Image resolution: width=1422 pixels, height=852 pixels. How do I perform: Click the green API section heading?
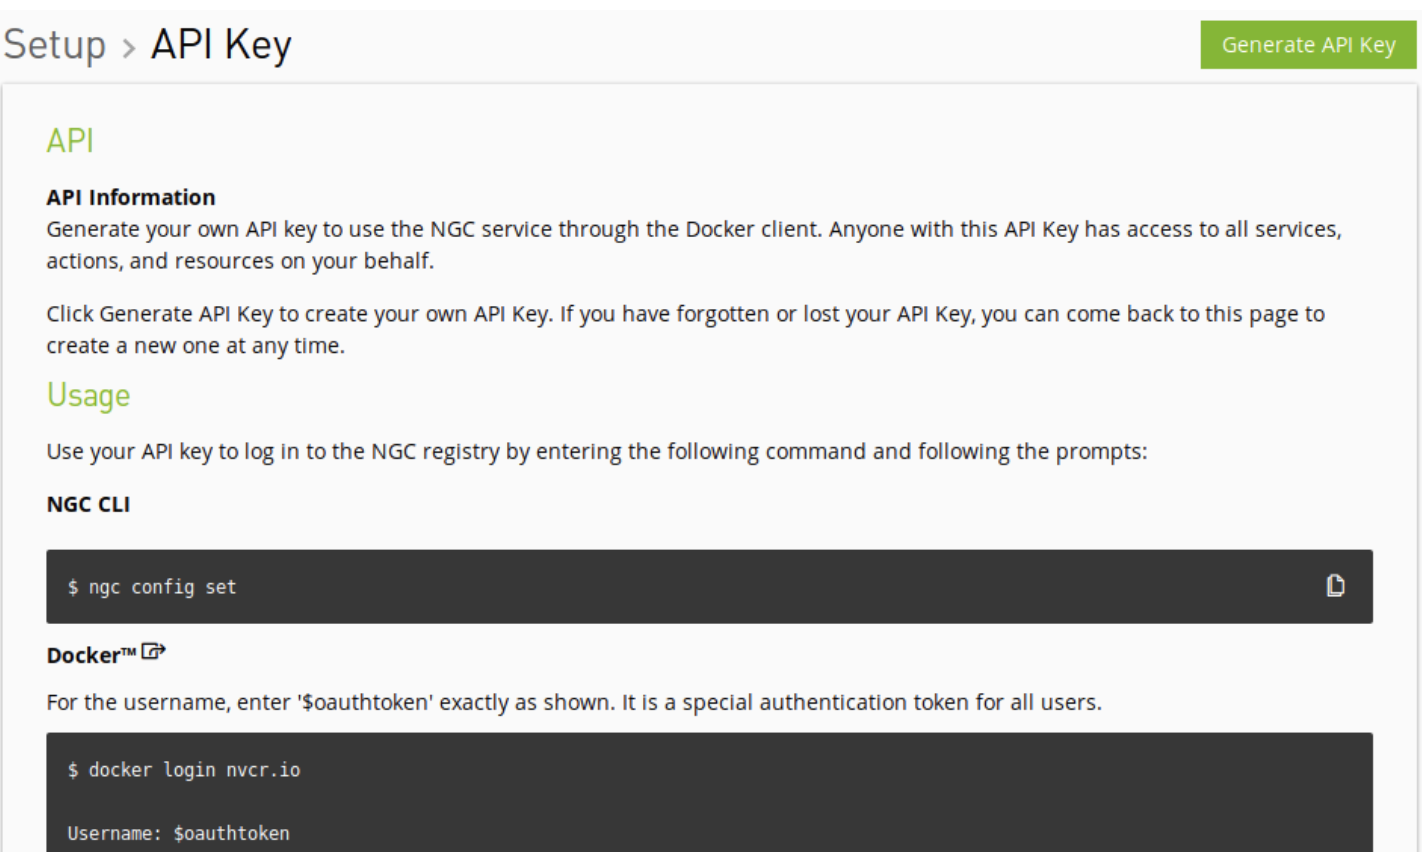coord(70,141)
